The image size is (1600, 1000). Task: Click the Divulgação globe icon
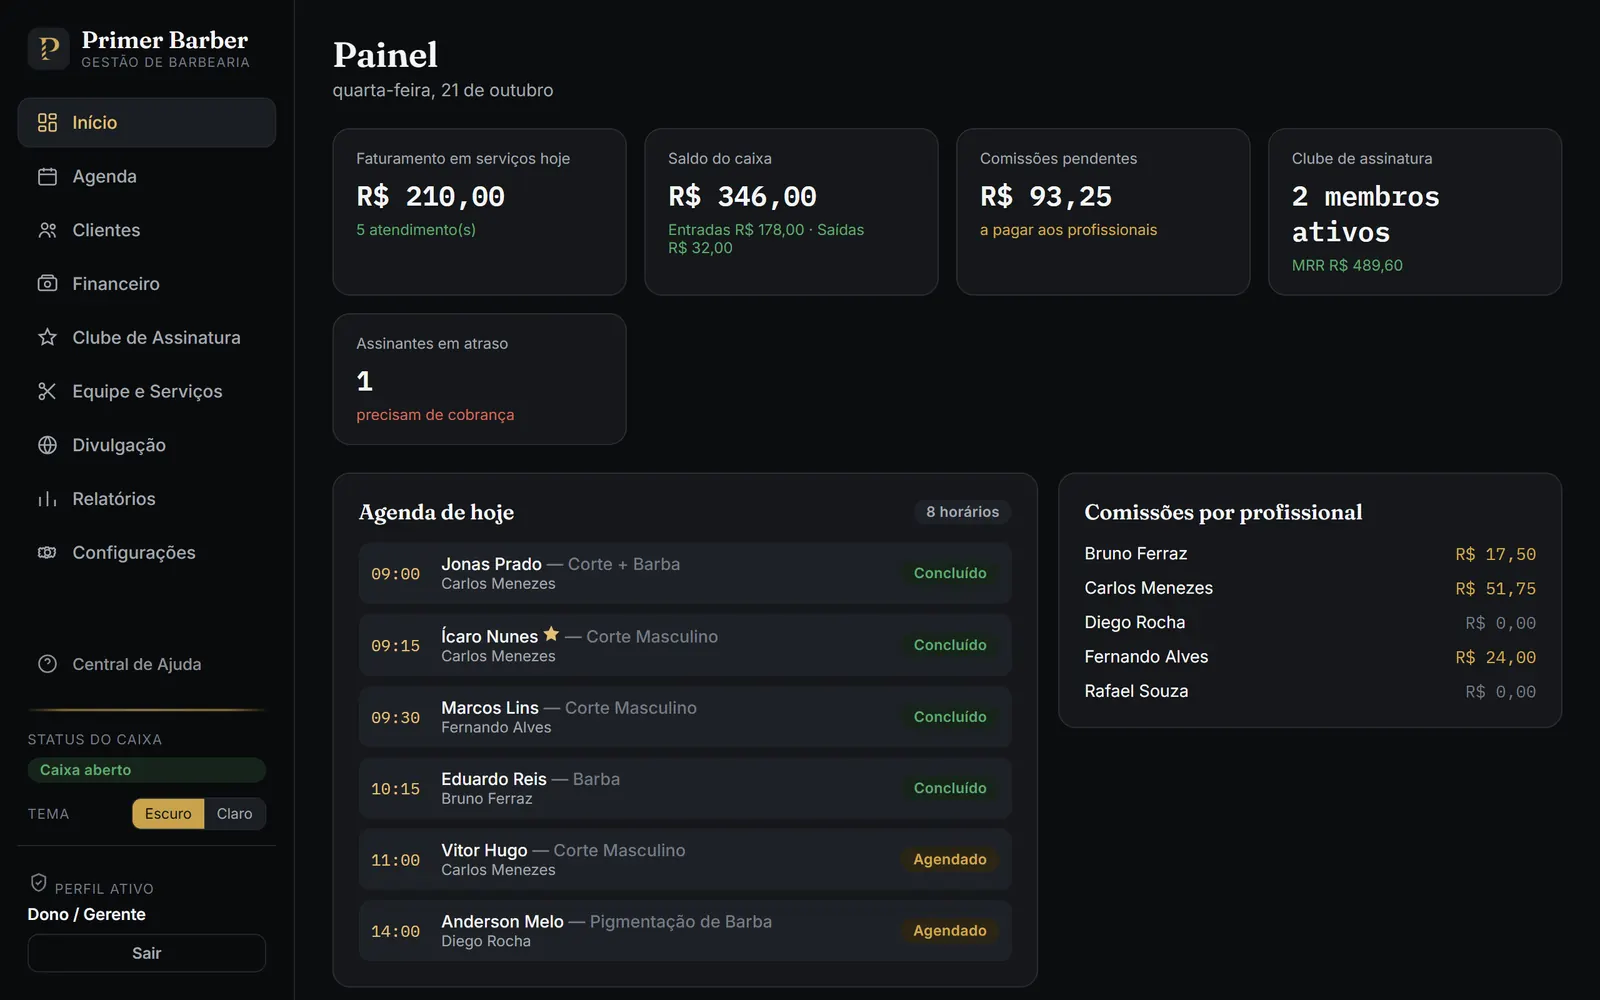tap(47, 445)
